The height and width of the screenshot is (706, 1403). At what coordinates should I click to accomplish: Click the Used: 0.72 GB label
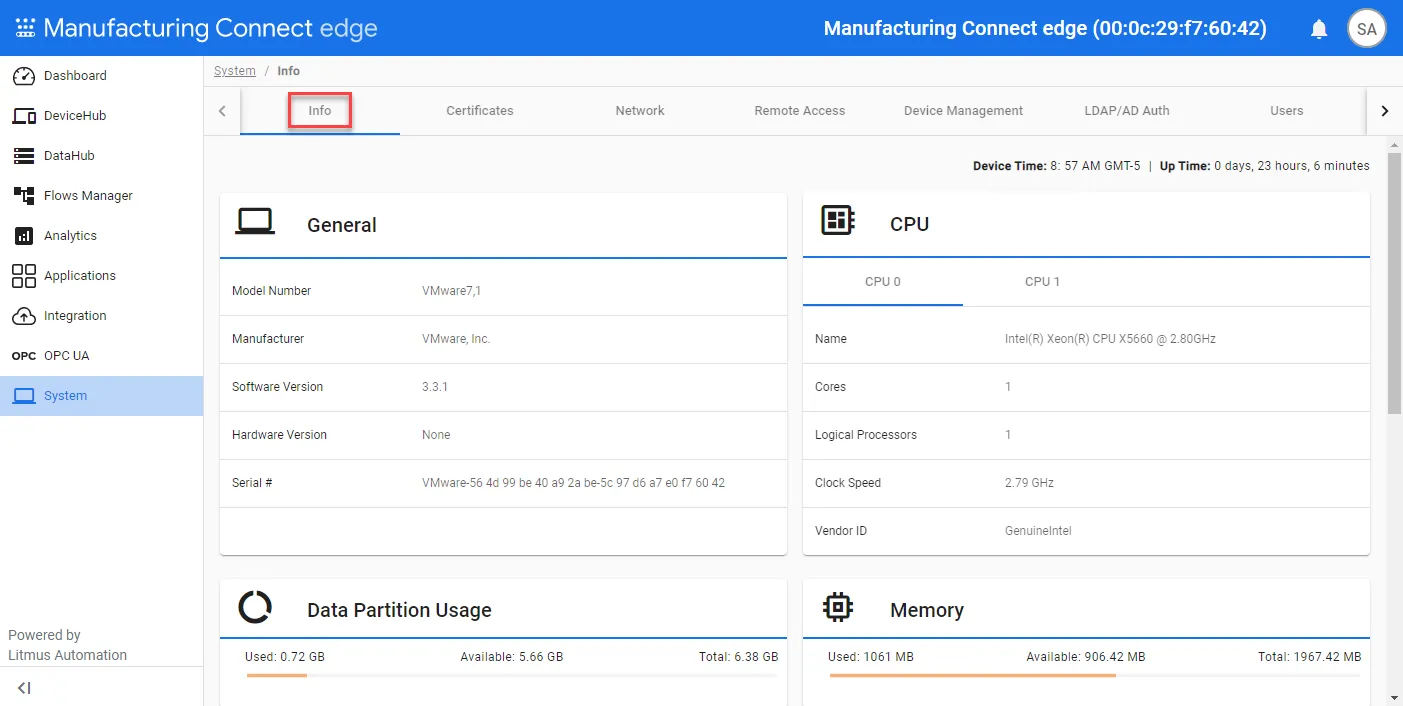coord(285,657)
